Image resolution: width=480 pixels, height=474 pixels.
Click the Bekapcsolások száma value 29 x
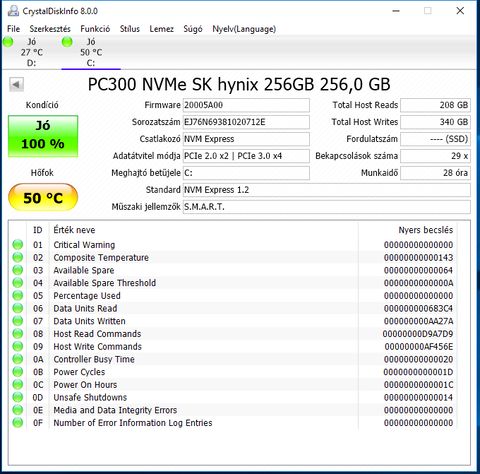click(x=435, y=156)
